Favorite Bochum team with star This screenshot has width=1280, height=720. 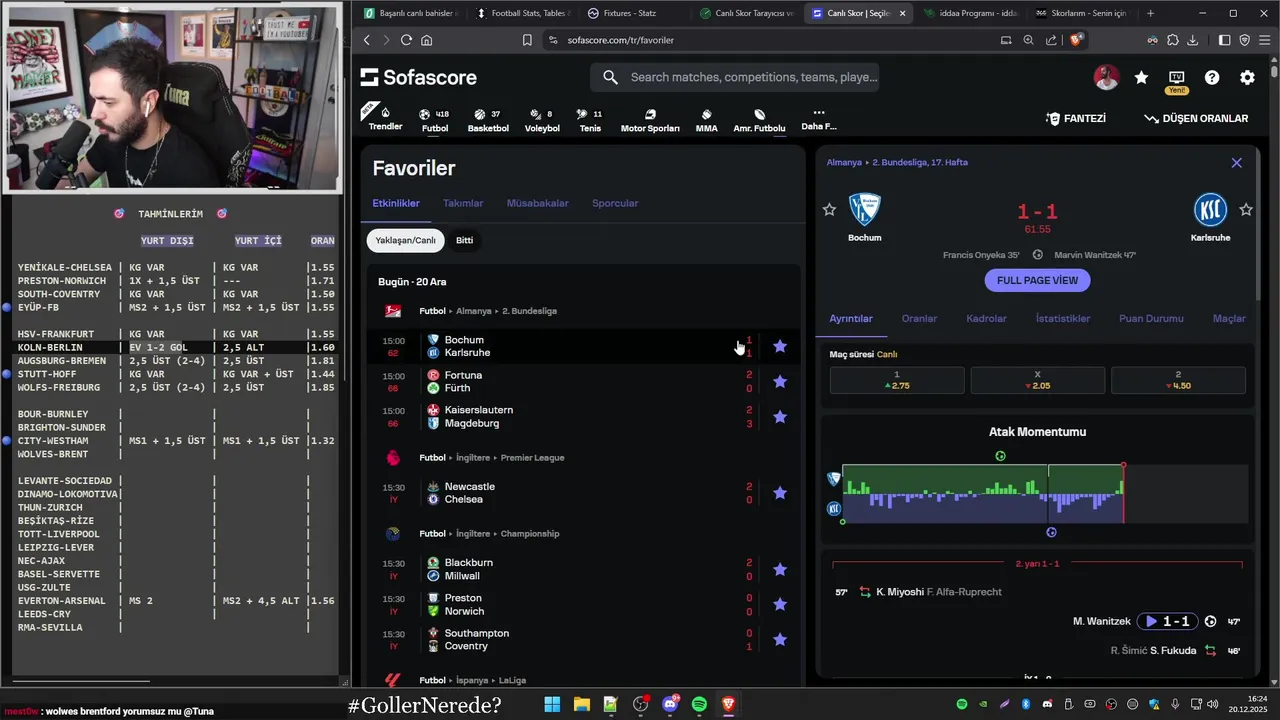[829, 209]
